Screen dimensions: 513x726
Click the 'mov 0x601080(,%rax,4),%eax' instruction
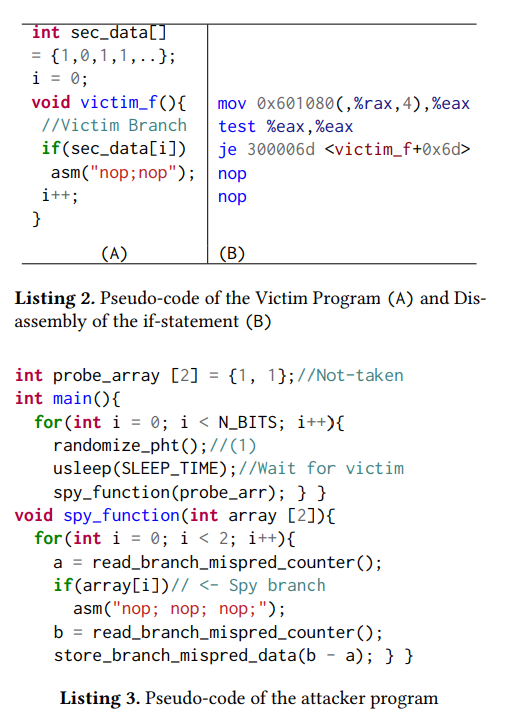click(344, 104)
